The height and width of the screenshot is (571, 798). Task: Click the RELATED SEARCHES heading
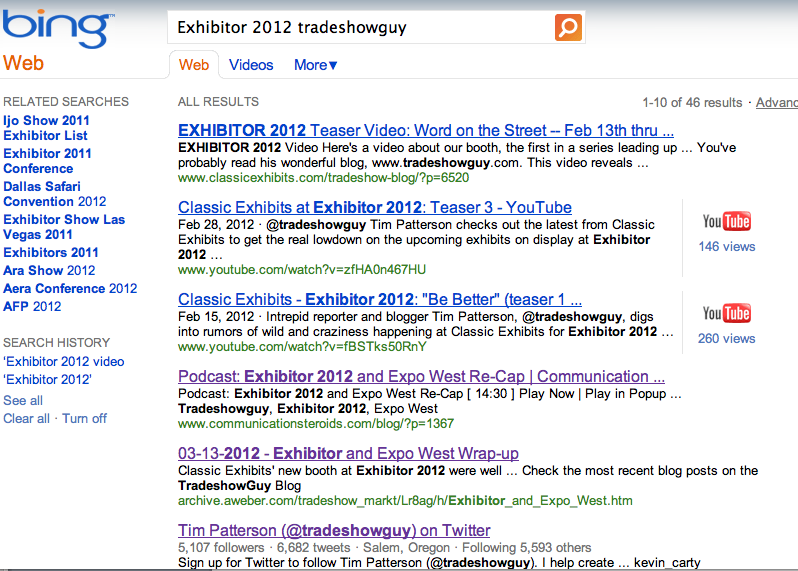[66, 102]
